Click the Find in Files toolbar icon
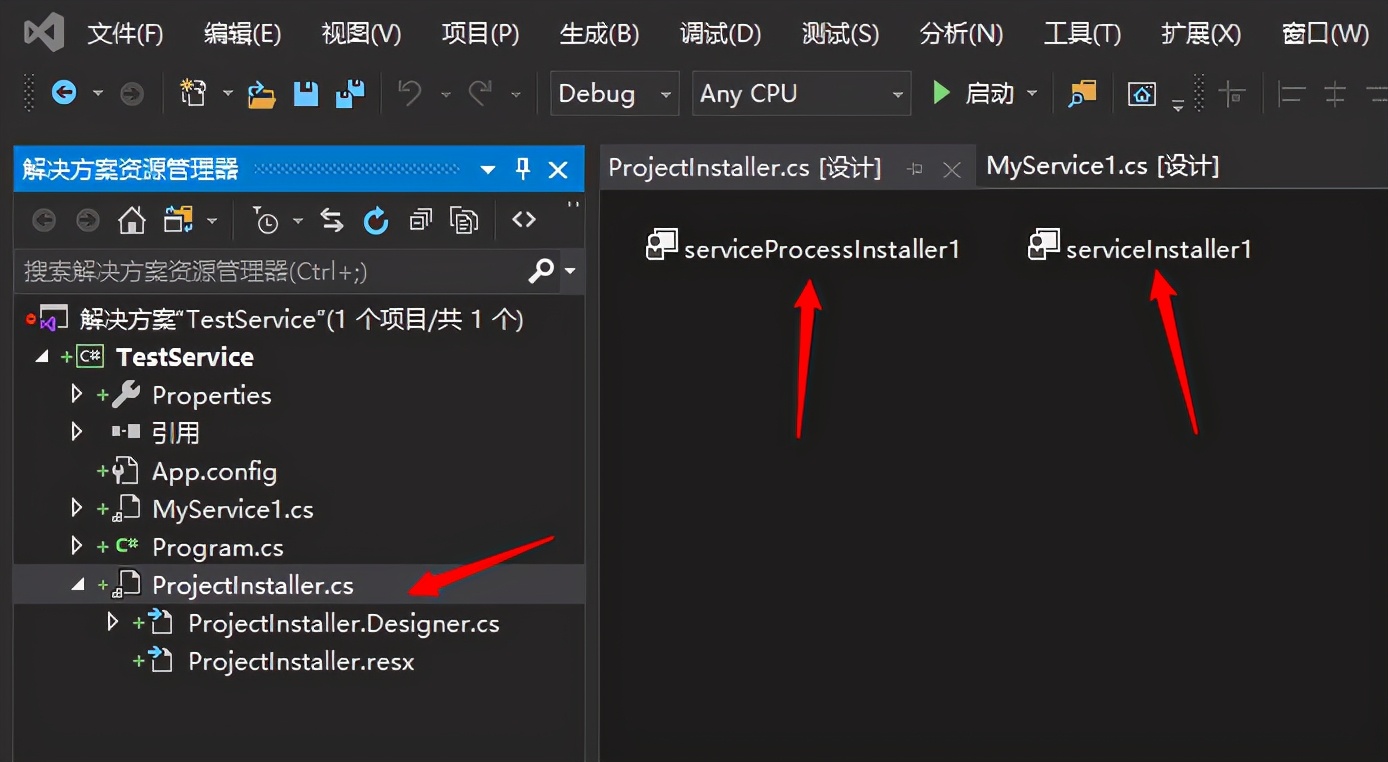1388x762 pixels. (x=1082, y=94)
